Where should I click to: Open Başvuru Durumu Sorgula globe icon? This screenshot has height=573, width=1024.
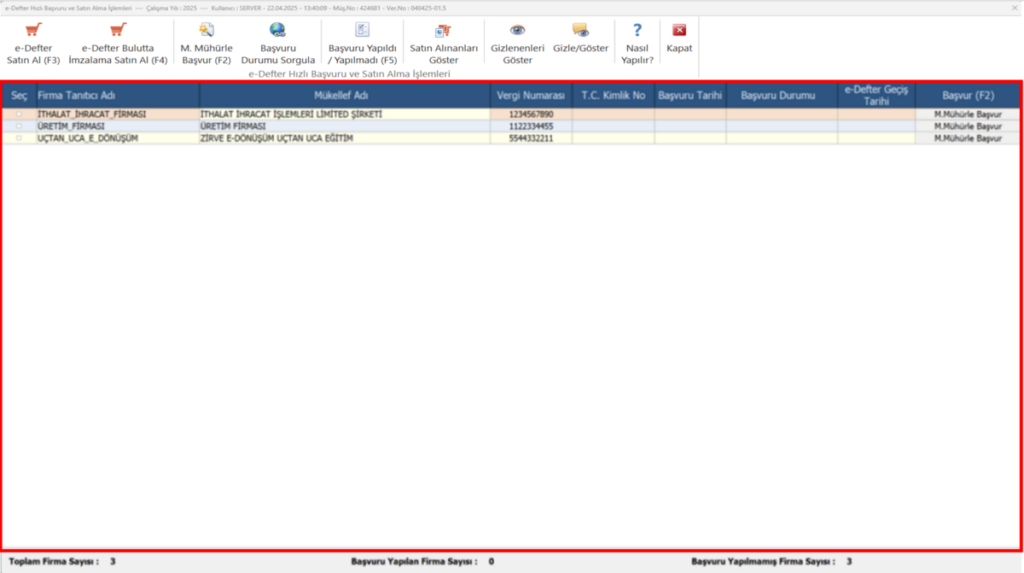(278, 30)
